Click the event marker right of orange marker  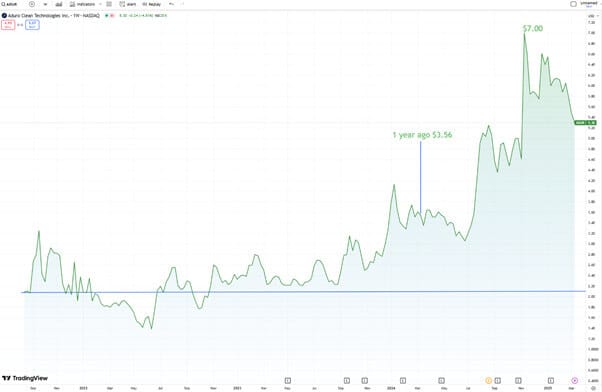pos(498,380)
